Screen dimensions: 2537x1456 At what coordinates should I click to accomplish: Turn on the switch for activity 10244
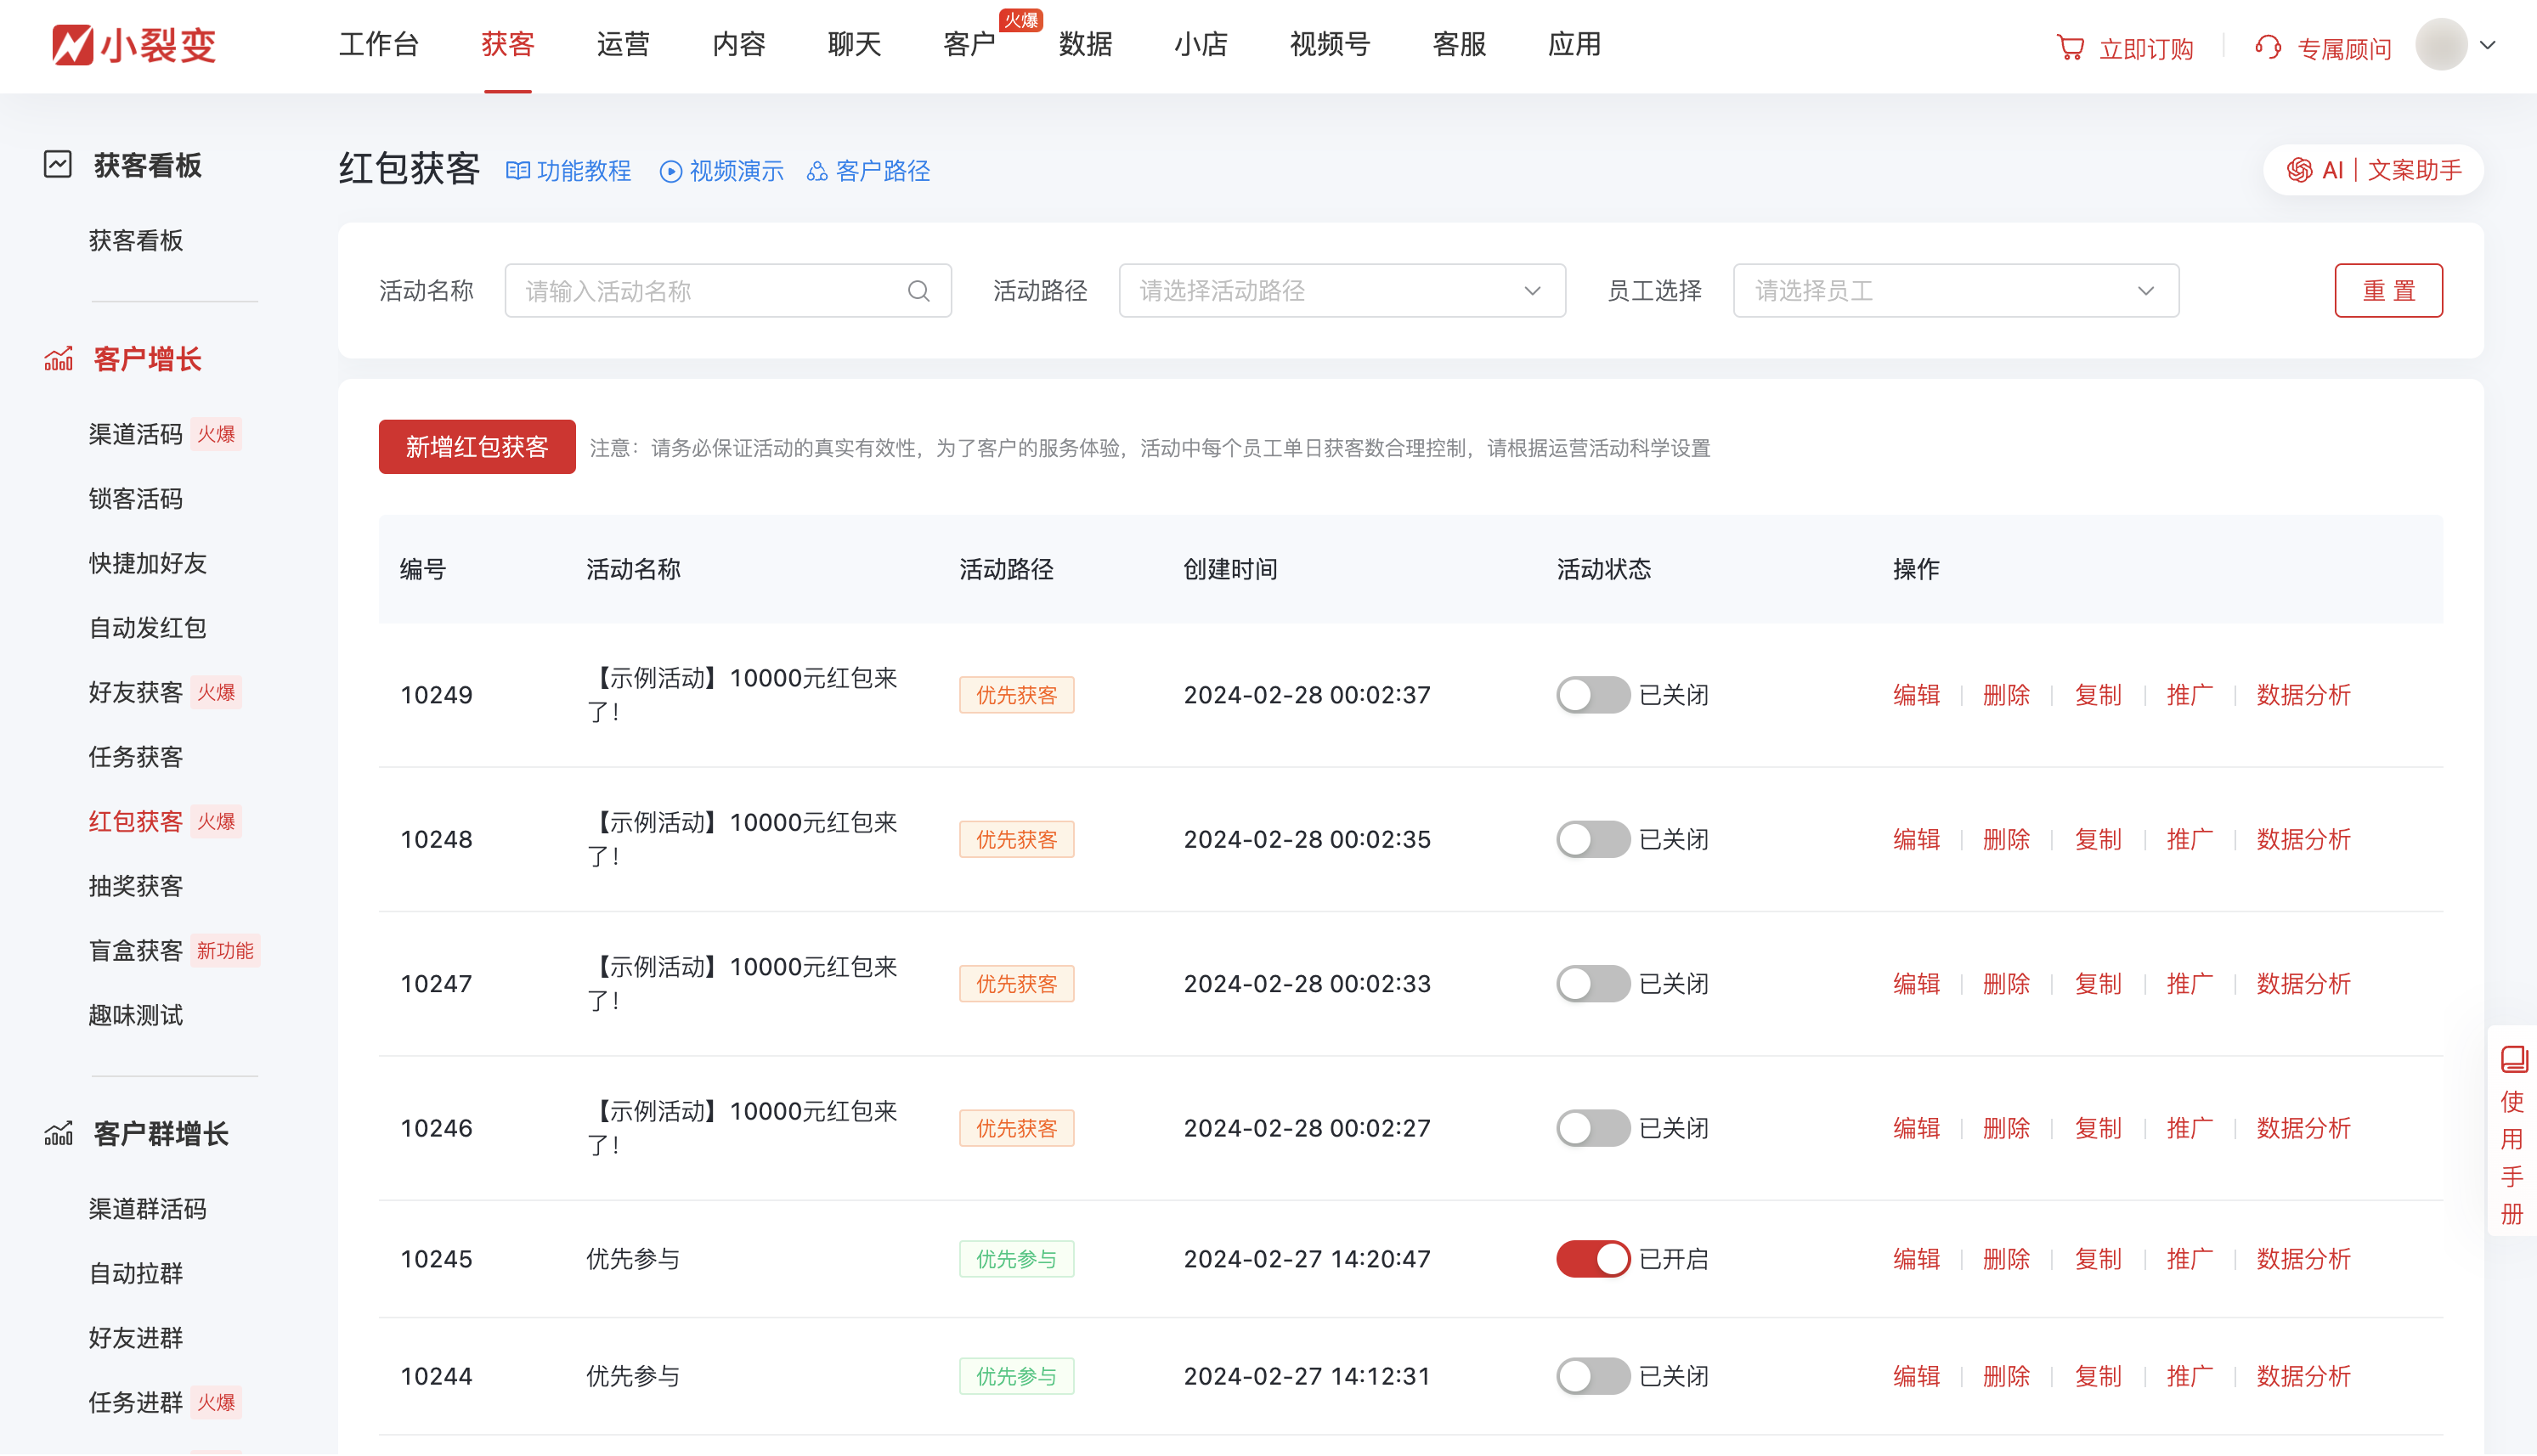click(1592, 1375)
